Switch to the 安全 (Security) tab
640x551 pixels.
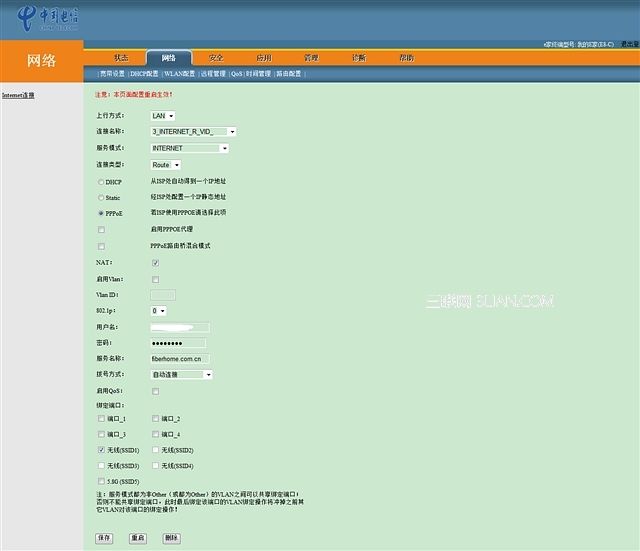[216, 58]
